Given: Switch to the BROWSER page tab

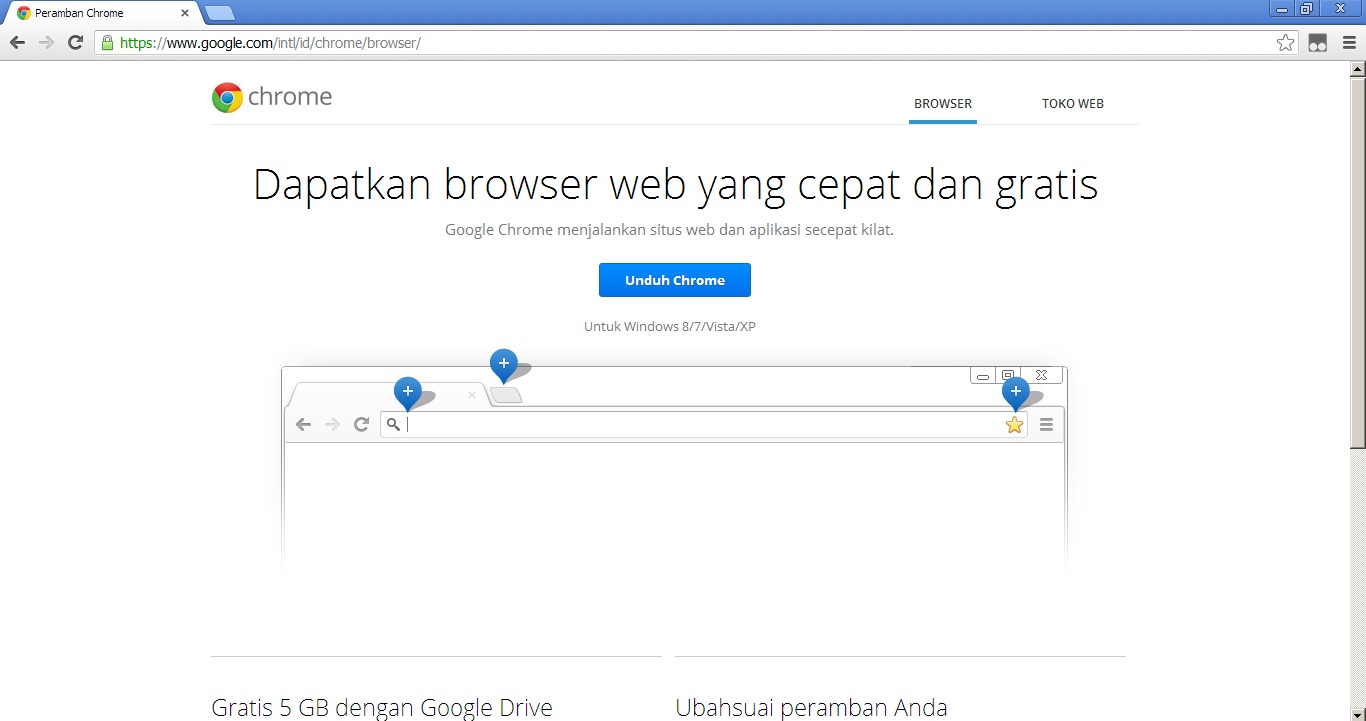Looking at the screenshot, I should point(943,104).
